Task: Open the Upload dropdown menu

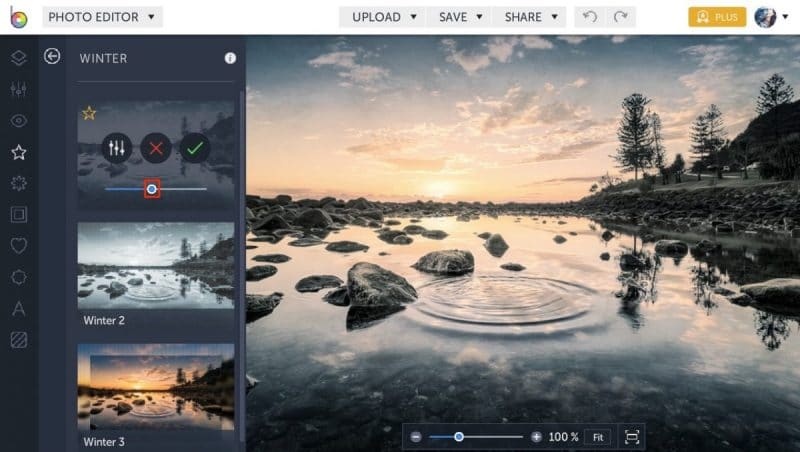Action: pyautogui.click(x=384, y=17)
